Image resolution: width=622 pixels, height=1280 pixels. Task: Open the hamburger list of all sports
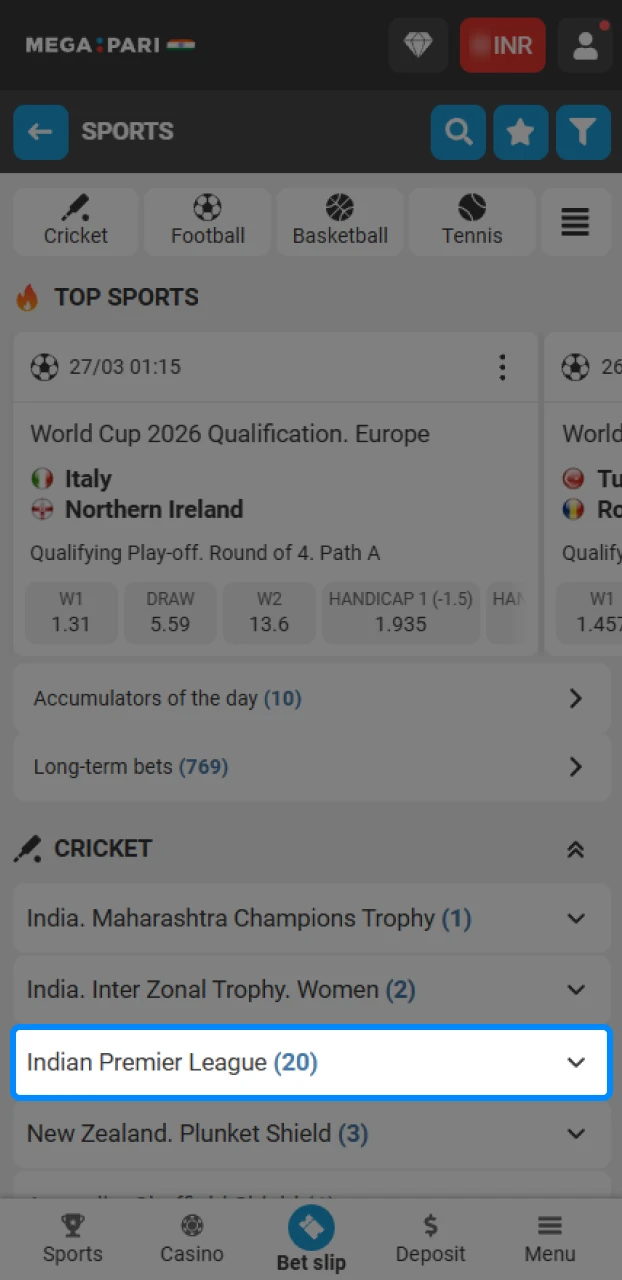click(576, 222)
